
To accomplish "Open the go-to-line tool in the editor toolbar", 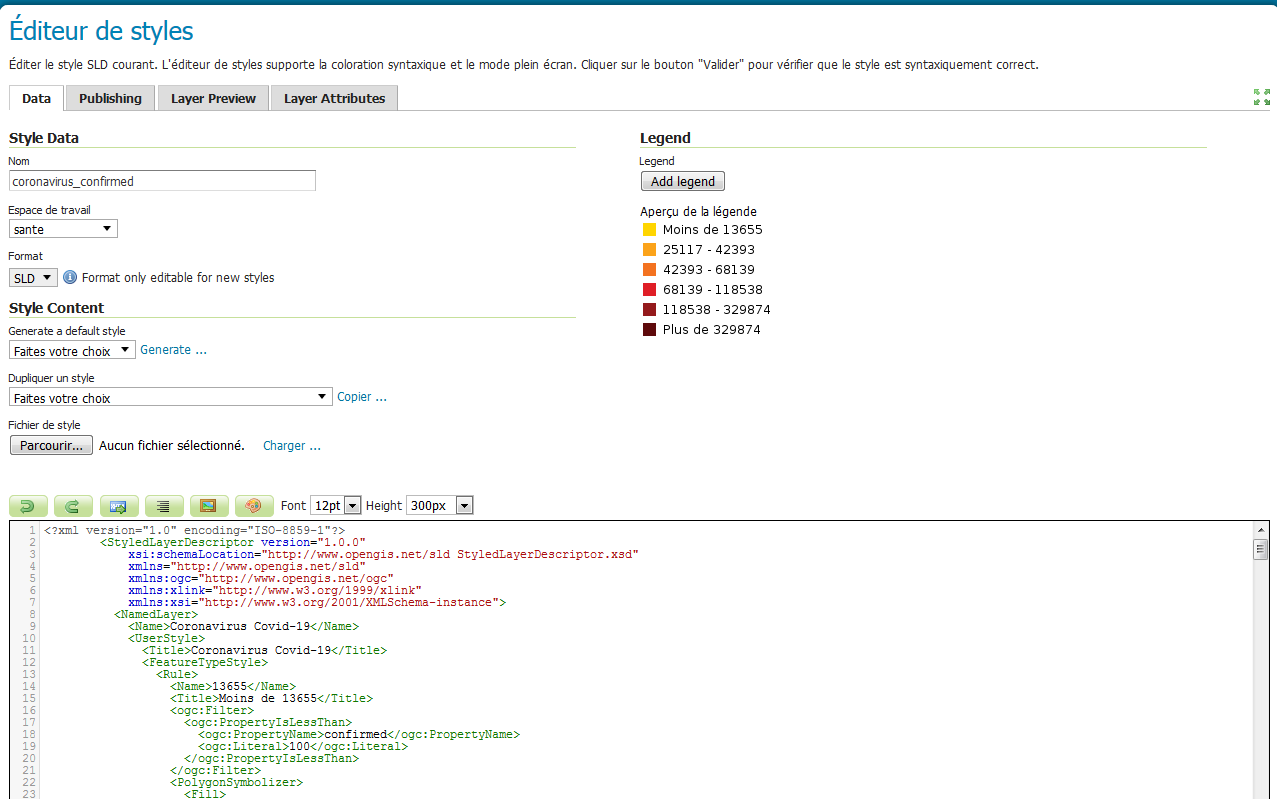I will [118, 506].
